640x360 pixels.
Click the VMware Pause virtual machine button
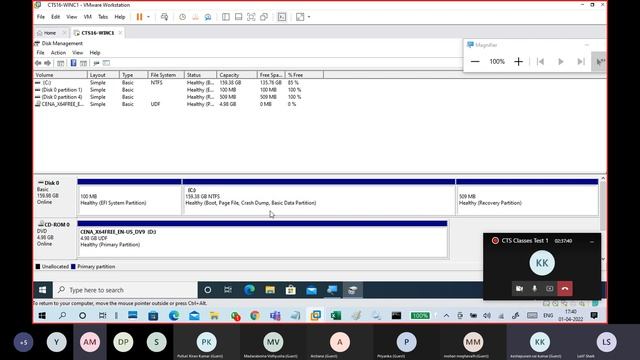coord(140,17)
